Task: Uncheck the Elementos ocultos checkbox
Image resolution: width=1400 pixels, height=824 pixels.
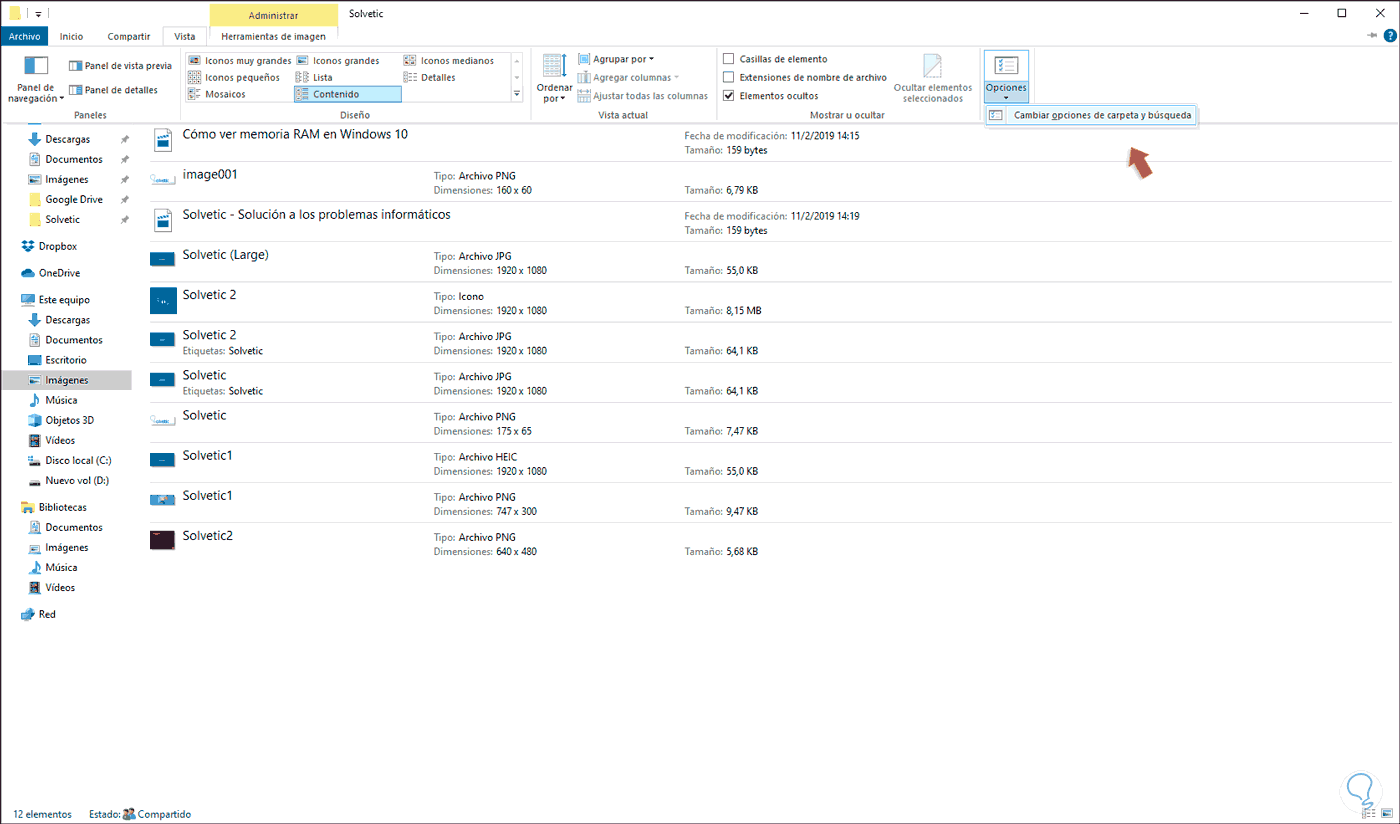Action: tap(729, 96)
